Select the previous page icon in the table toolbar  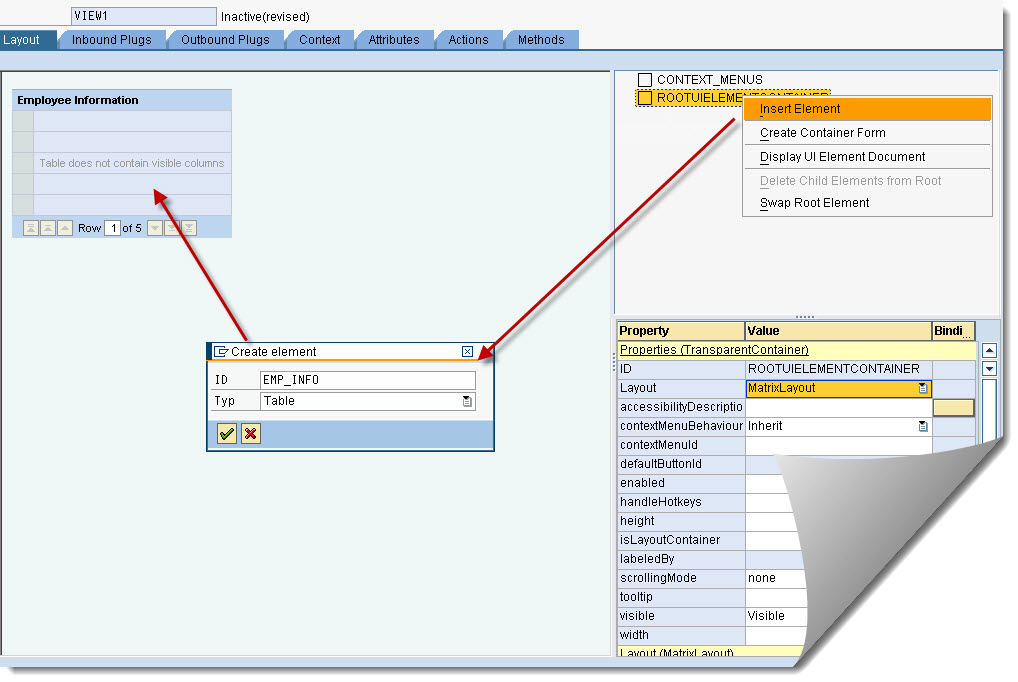pos(48,228)
